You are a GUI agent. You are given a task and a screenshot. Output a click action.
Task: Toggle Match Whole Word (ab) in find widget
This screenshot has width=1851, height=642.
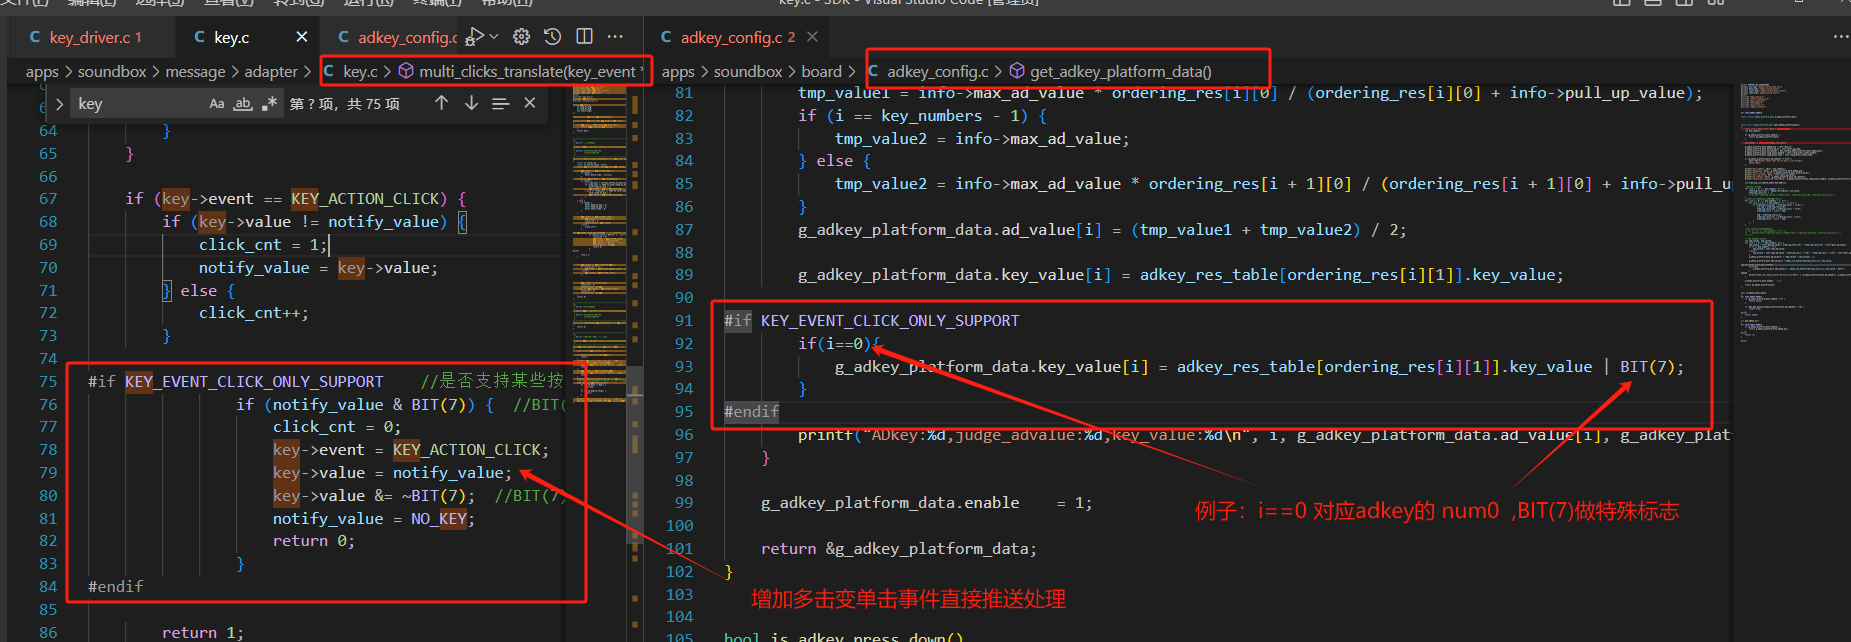point(243,103)
